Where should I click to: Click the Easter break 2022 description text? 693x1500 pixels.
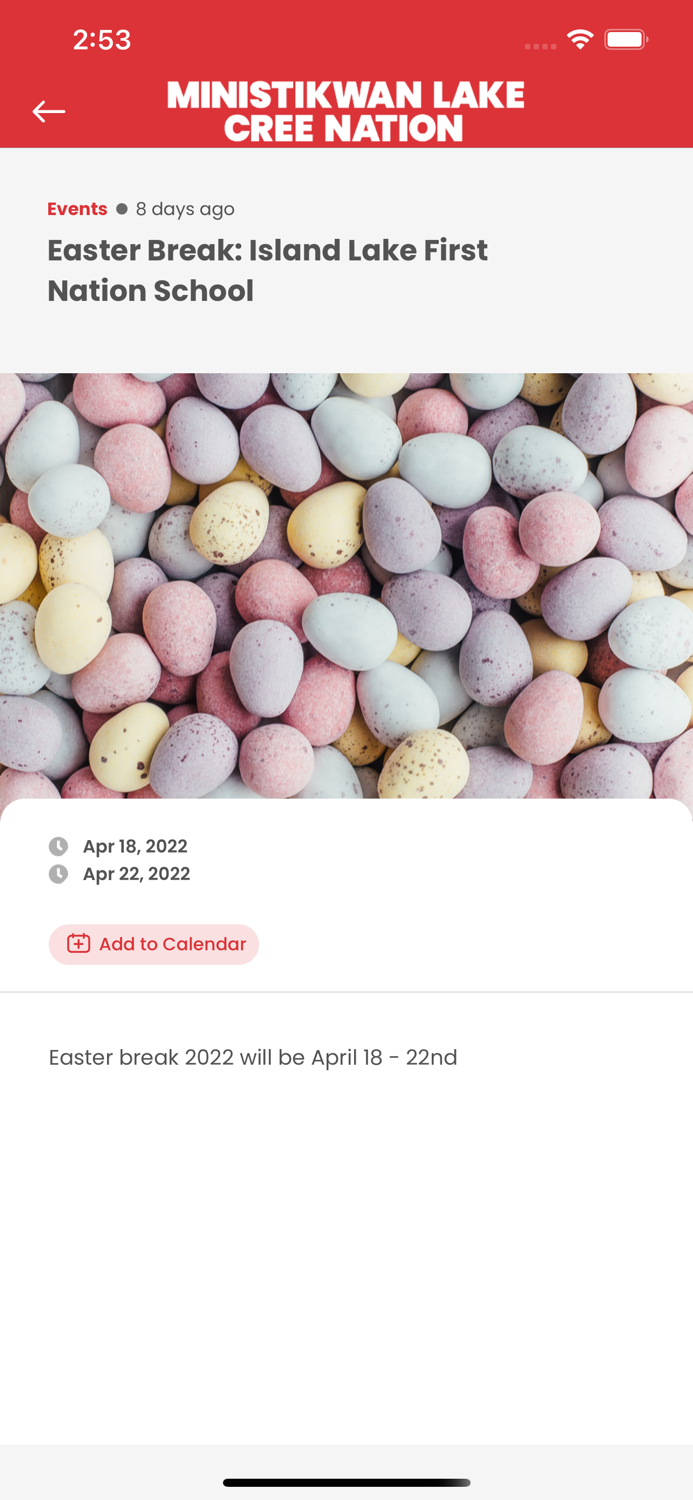pos(253,1057)
